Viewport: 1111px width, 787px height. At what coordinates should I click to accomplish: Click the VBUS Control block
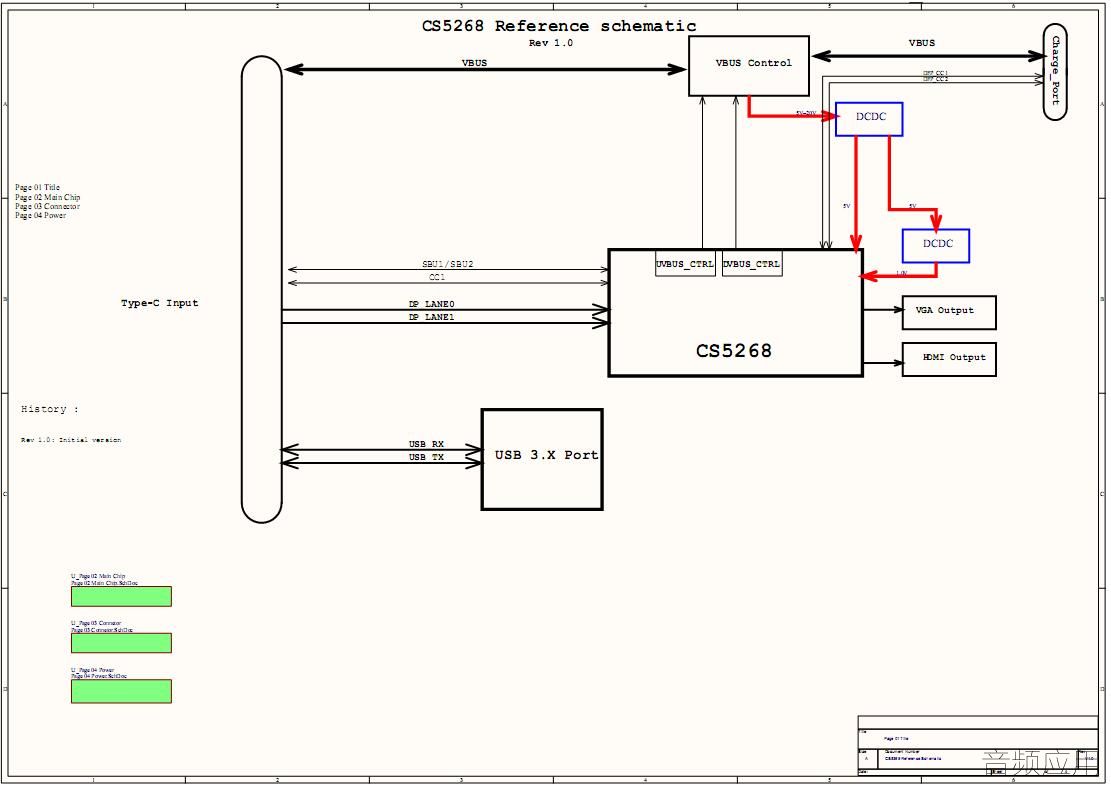point(749,66)
